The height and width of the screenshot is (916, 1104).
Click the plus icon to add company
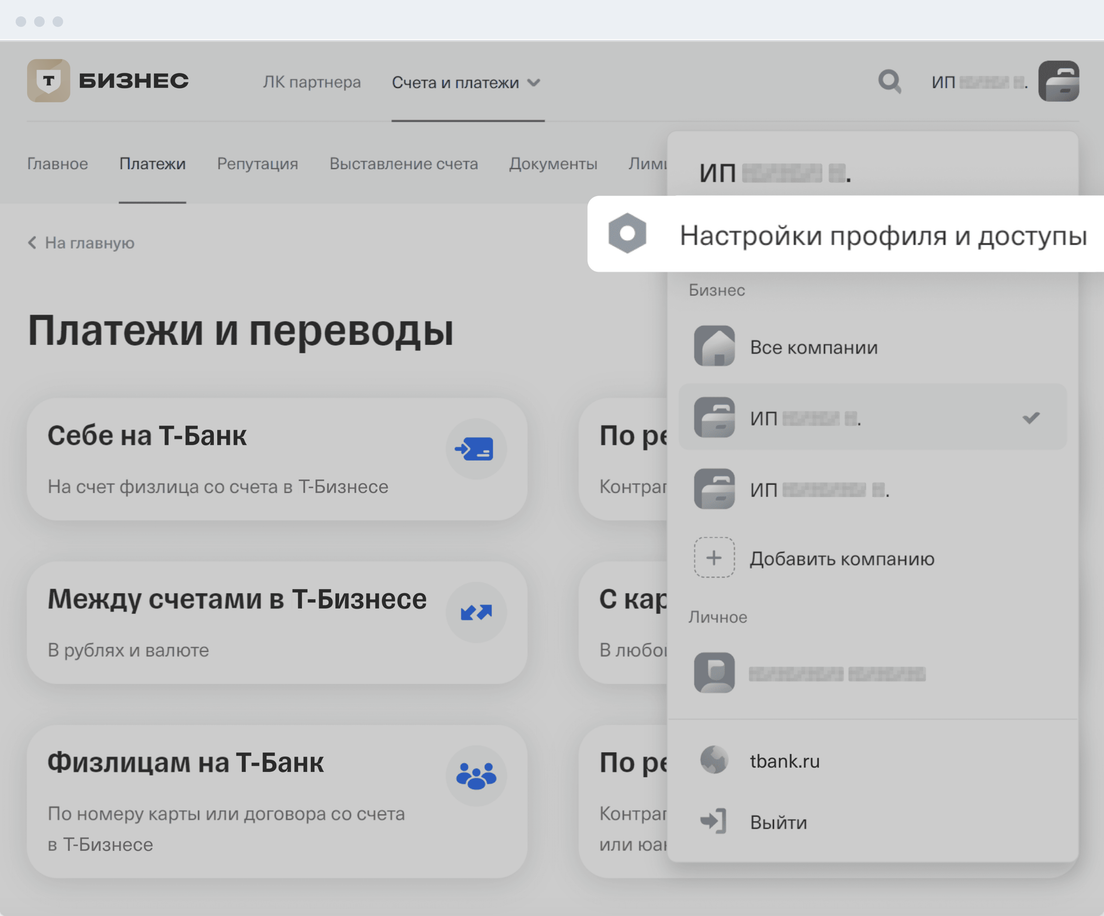point(714,558)
